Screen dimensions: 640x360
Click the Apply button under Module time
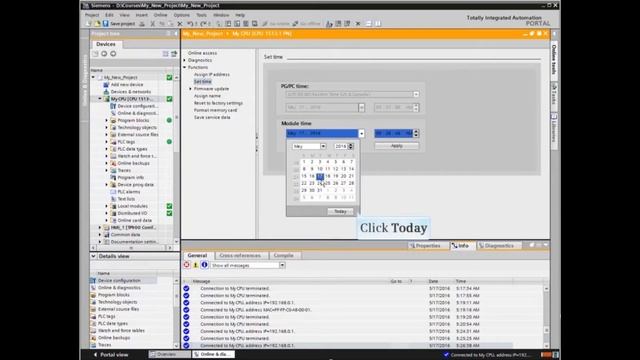coord(396,146)
